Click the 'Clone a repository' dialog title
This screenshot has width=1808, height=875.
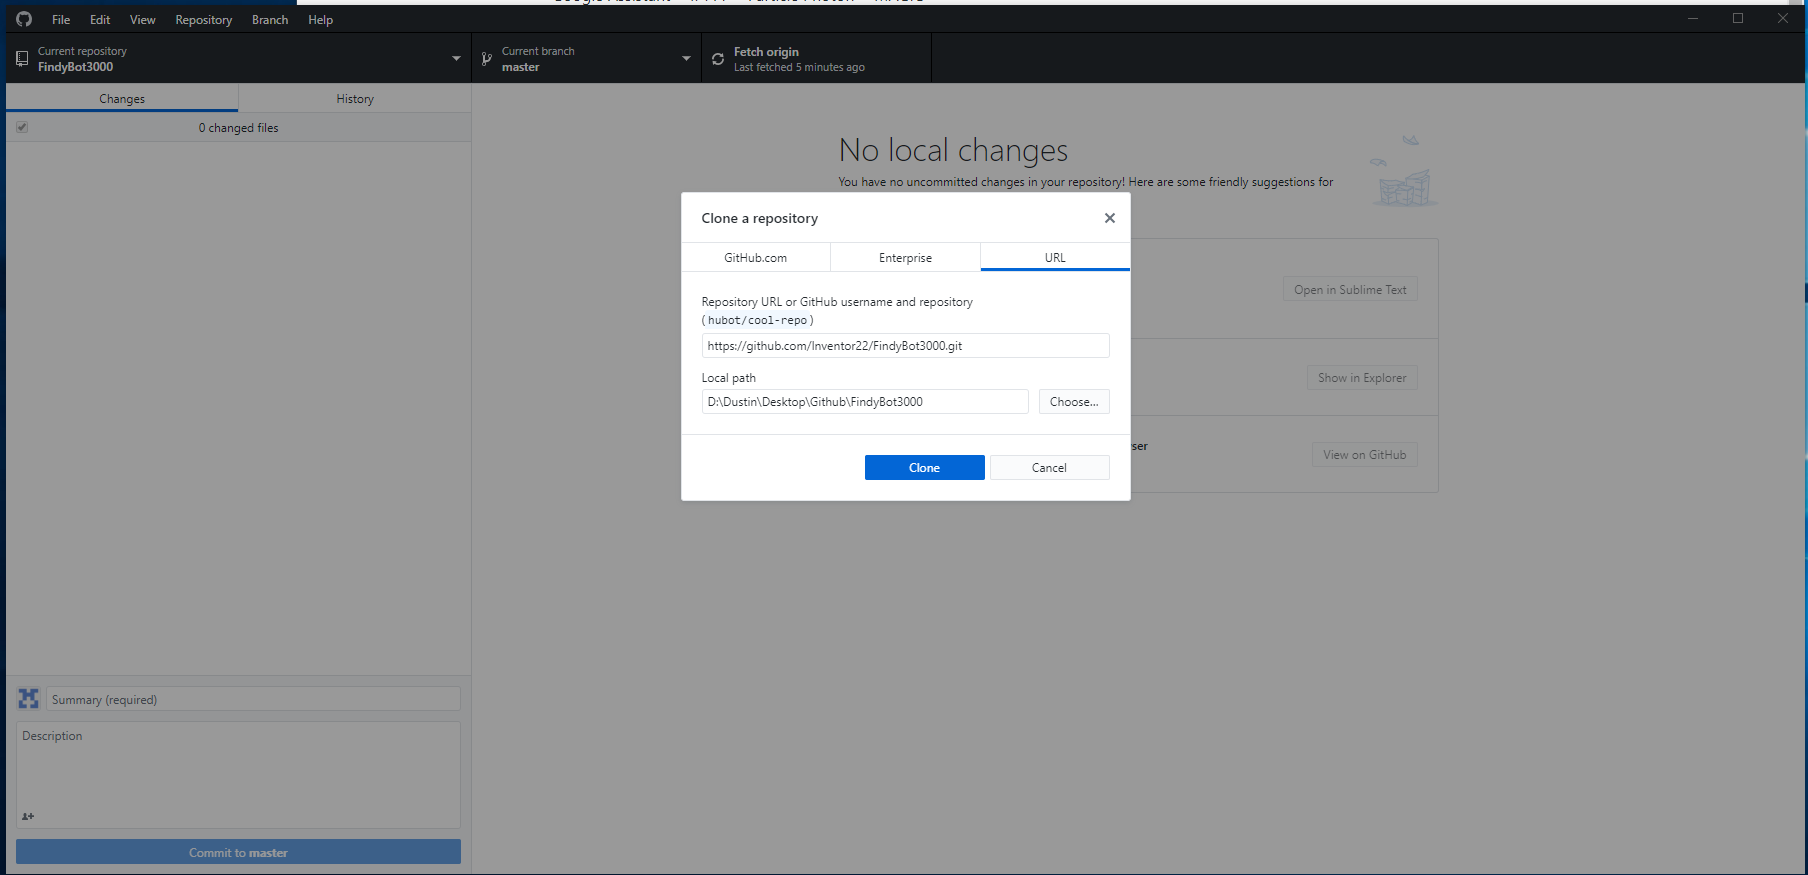pyautogui.click(x=760, y=218)
